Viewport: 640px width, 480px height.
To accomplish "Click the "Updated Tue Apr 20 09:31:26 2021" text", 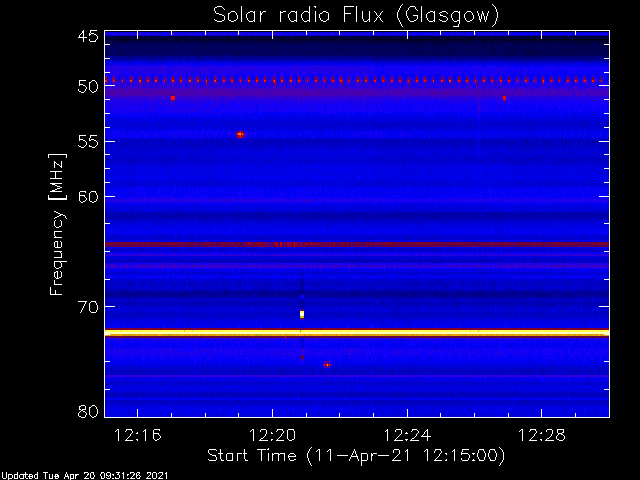I will point(84,476).
